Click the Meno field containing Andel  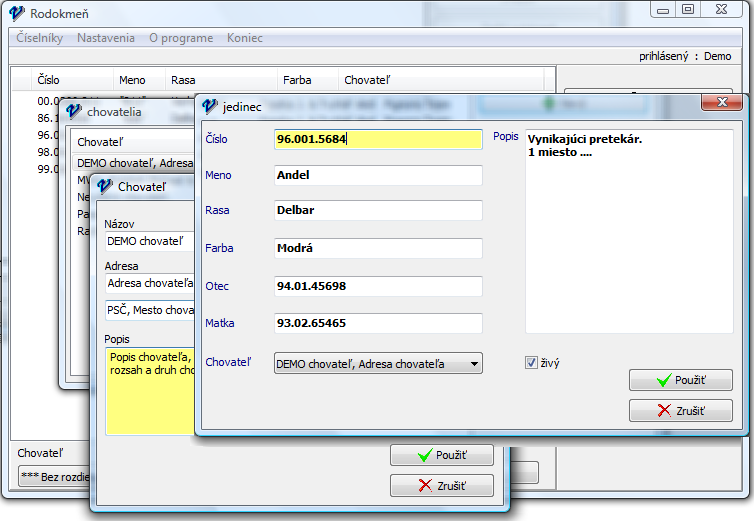(x=378, y=175)
